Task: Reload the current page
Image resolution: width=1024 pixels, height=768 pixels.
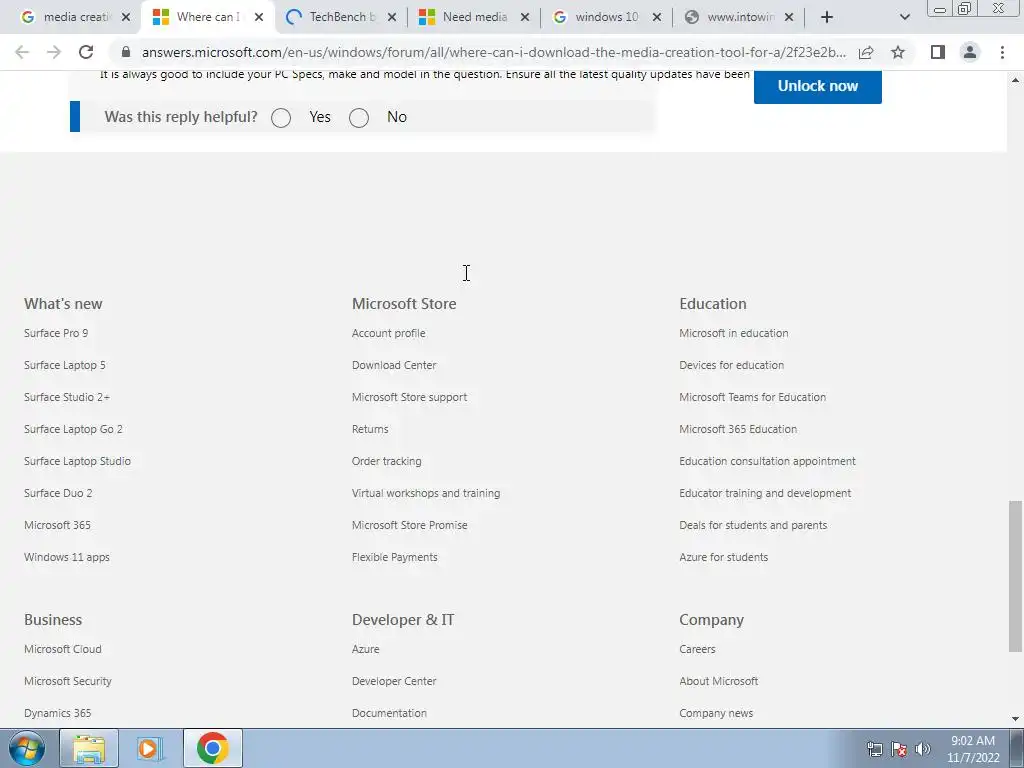Action: tap(86, 52)
